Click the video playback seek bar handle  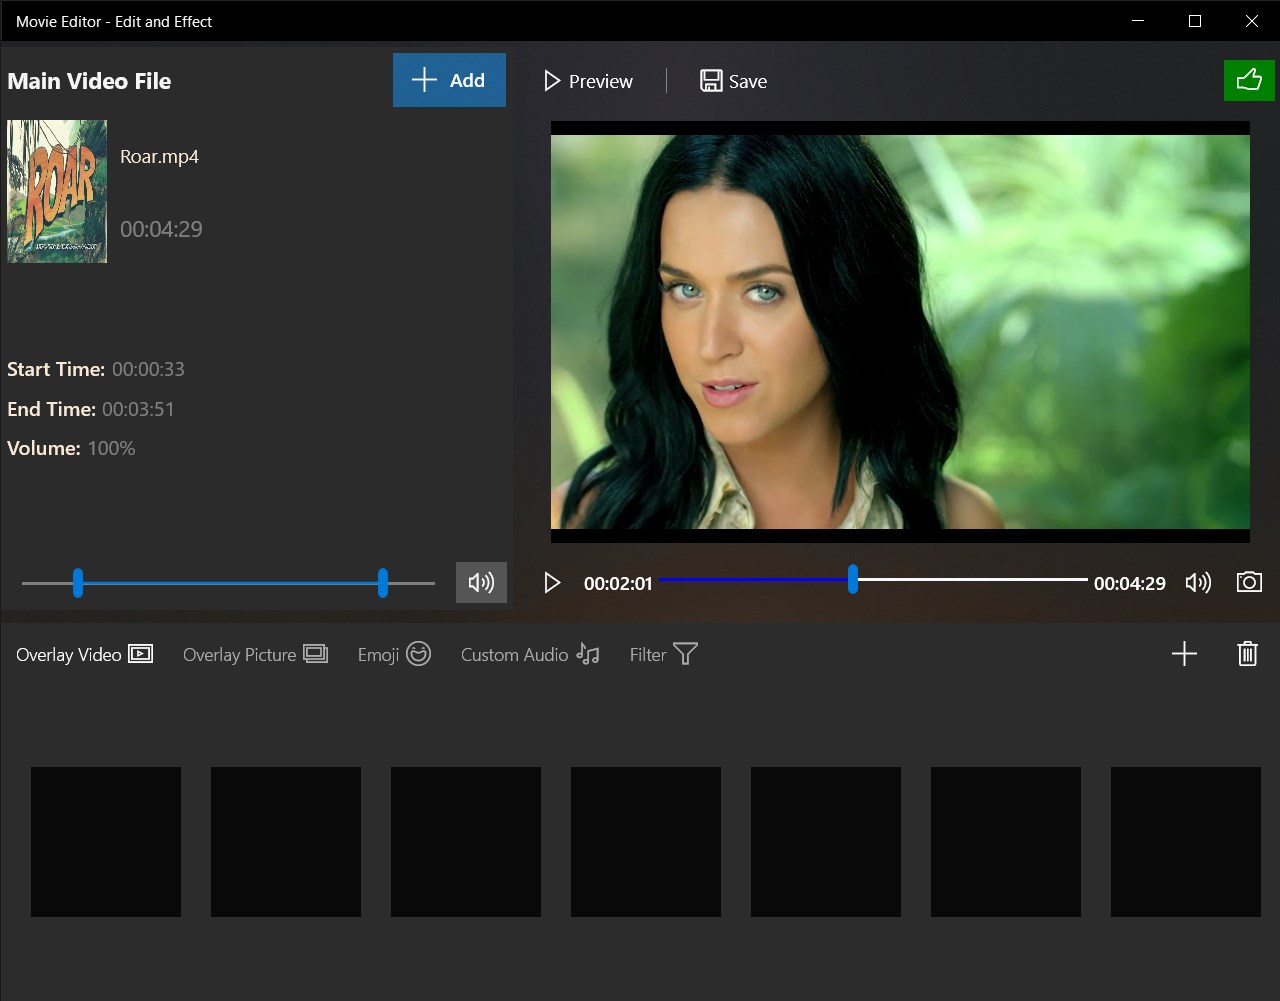pos(853,579)
